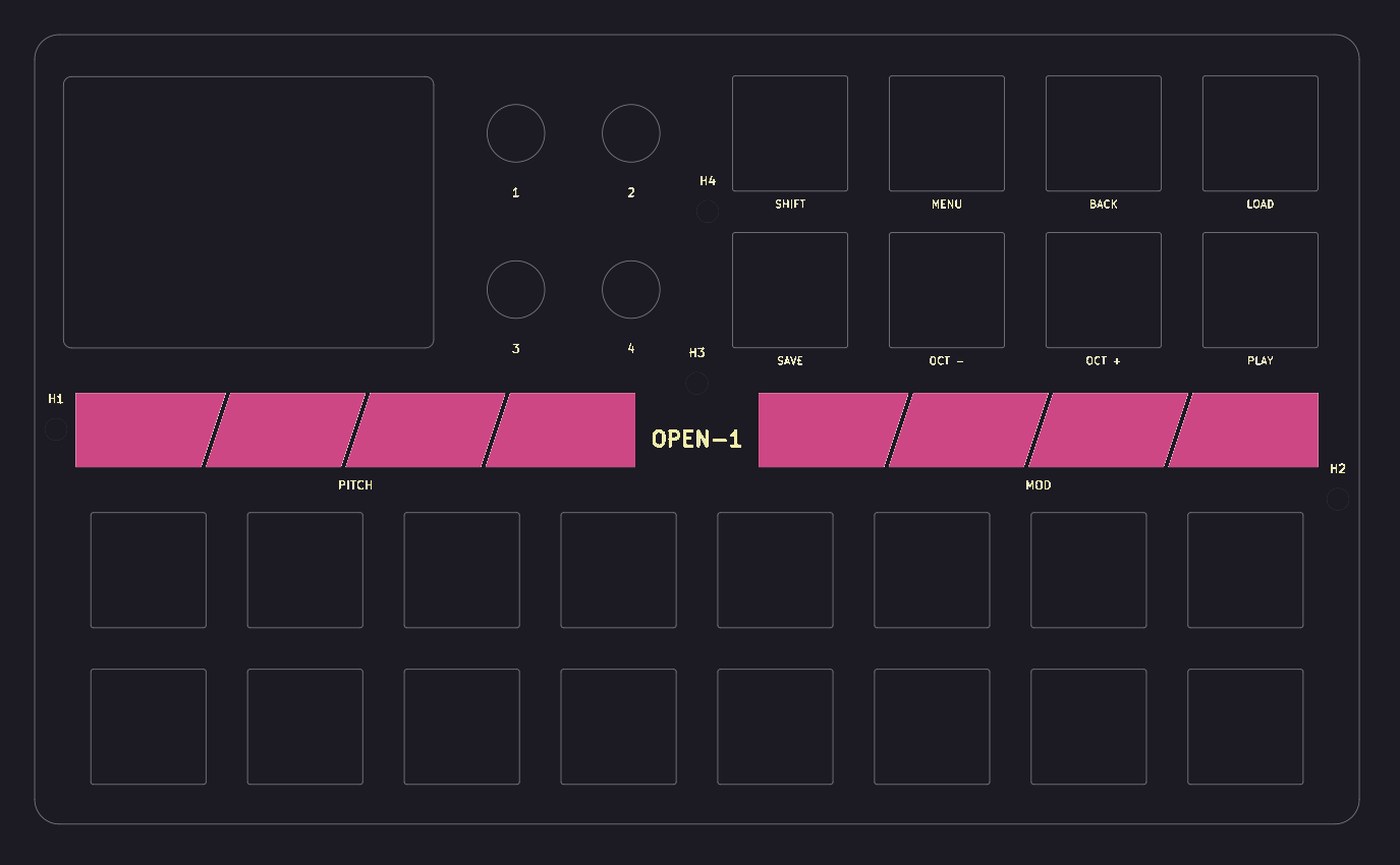This screenshot has height=865, width=1400.
Task: Click the BACK square button
Action: coord(1104,133)
